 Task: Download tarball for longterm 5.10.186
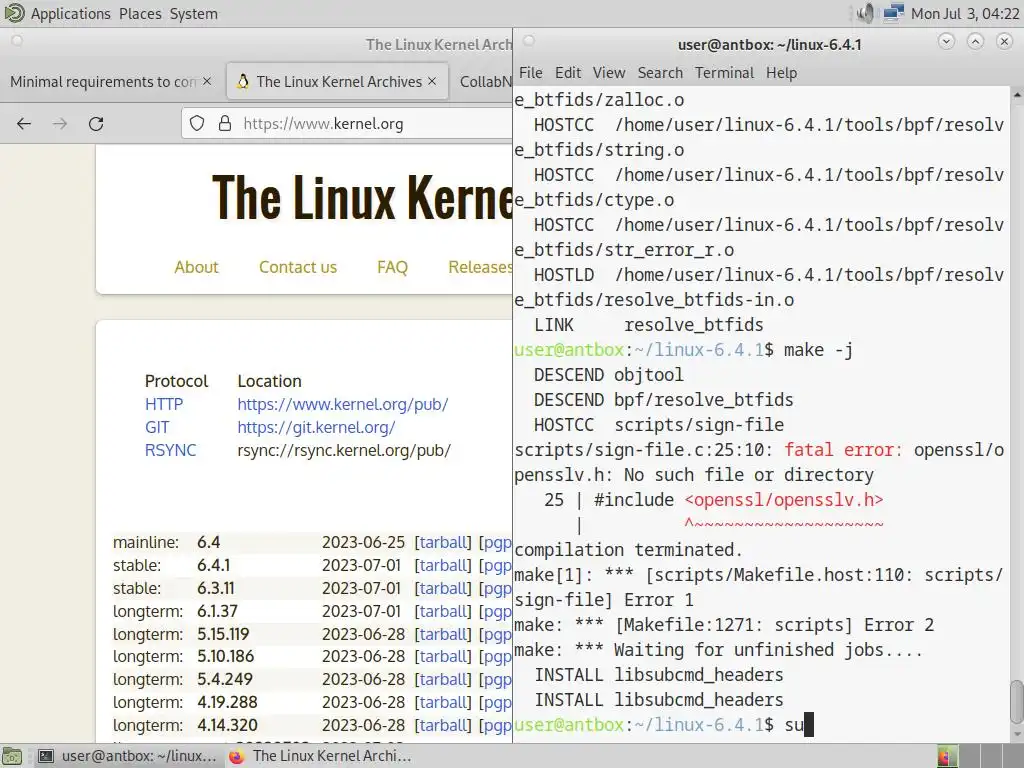443,656
